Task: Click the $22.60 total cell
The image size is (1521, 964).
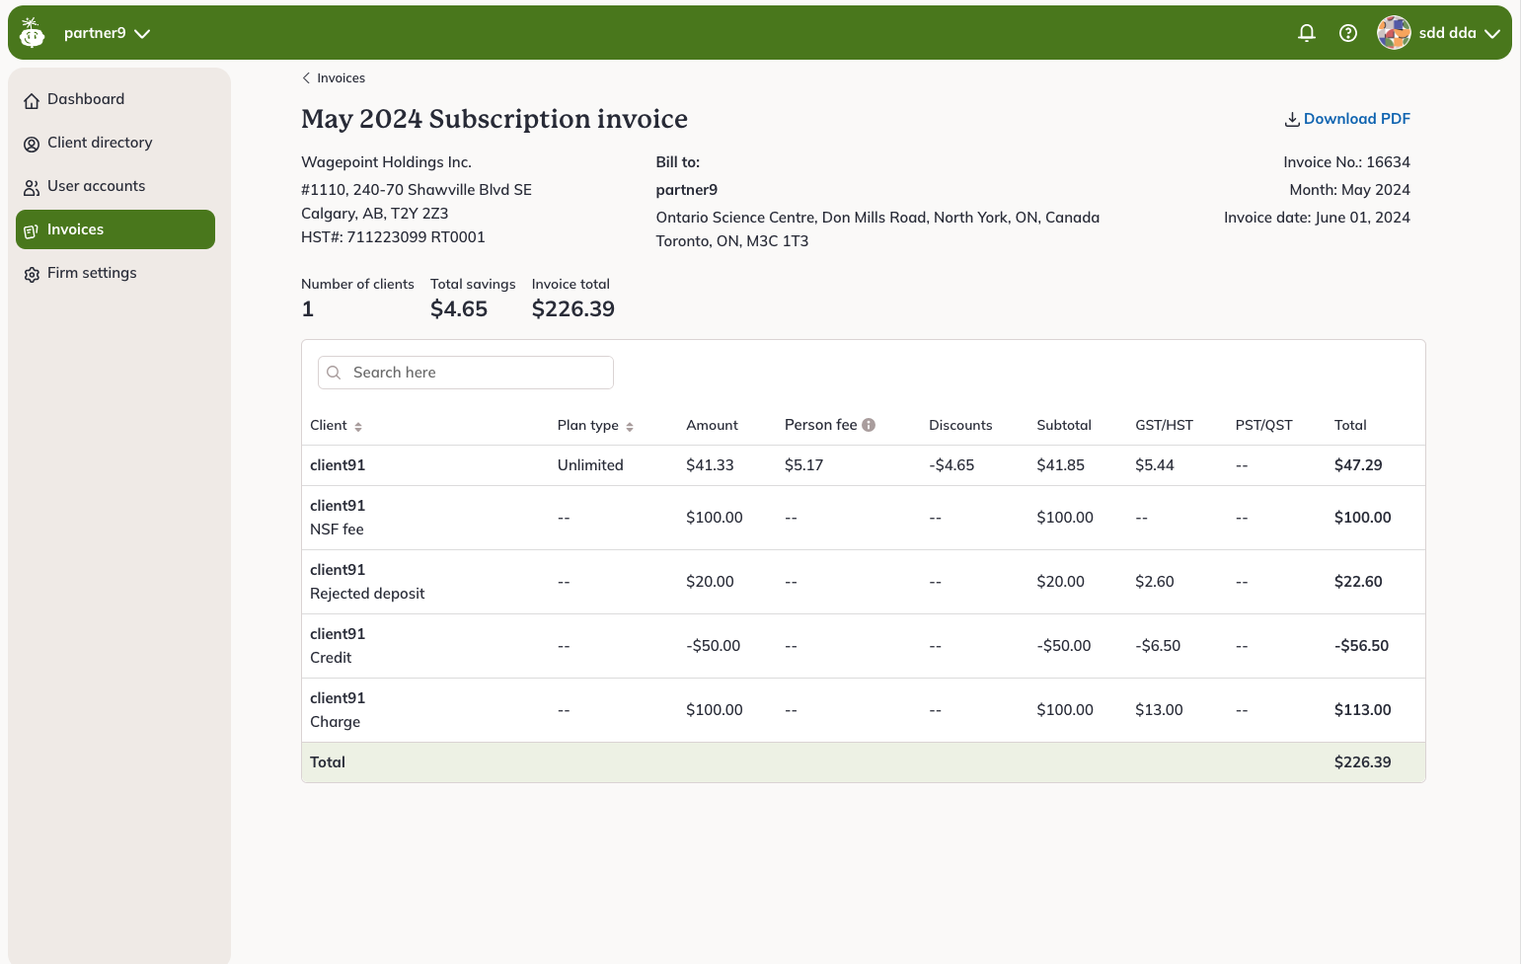Action: tap(1358, 581)
